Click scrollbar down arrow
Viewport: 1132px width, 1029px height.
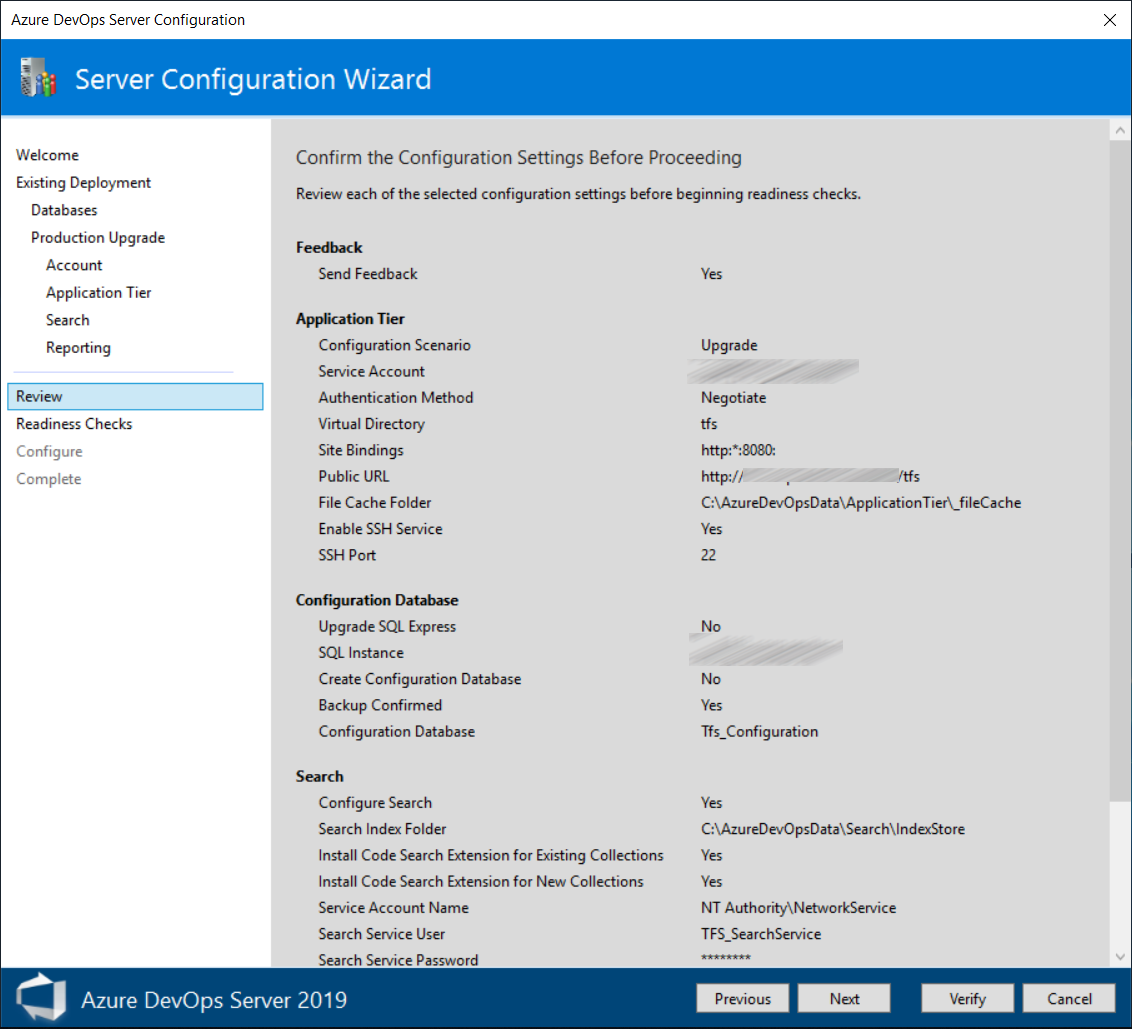[1120, 957]
